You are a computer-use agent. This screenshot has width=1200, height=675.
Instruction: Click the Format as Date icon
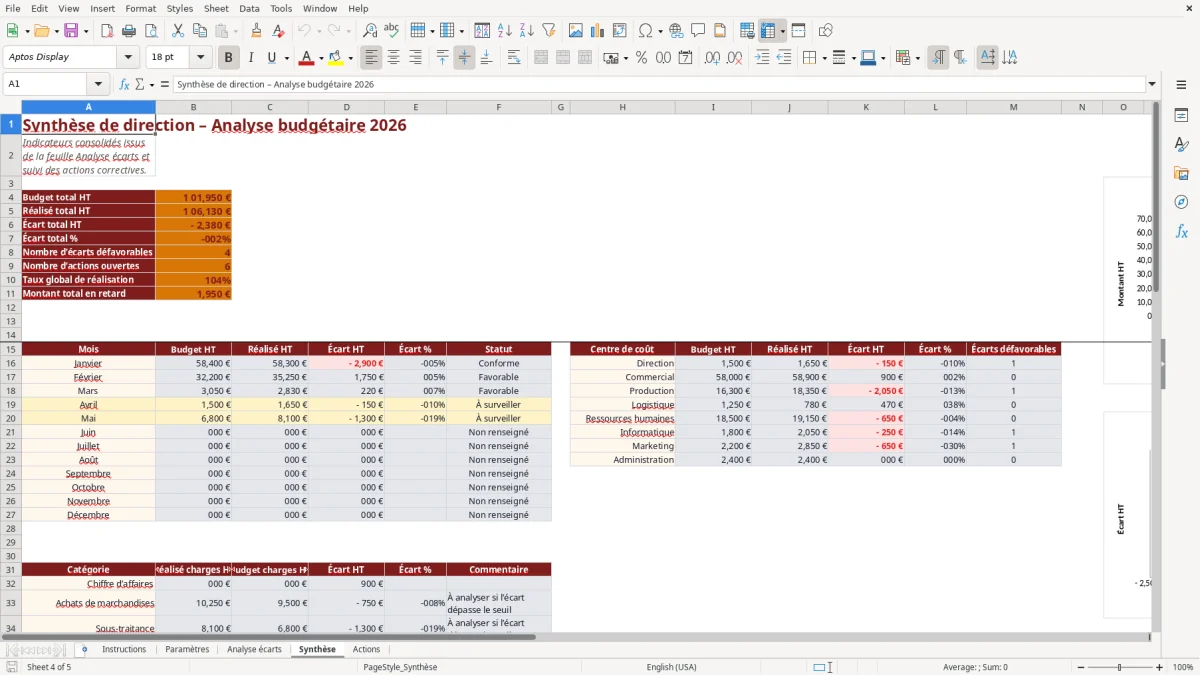pos(686,58)
